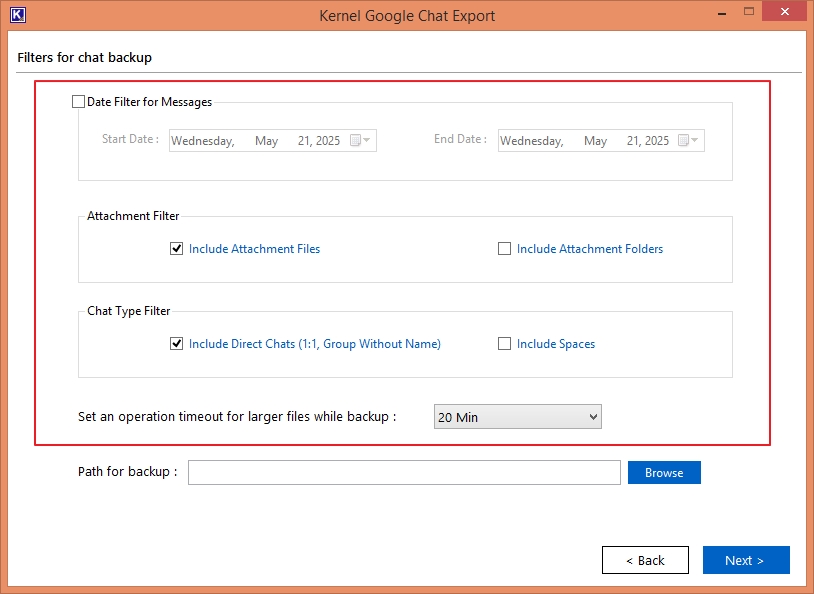Return with the Back button
The width and height of the screenshot is (814, 594).
click(645, 560)
